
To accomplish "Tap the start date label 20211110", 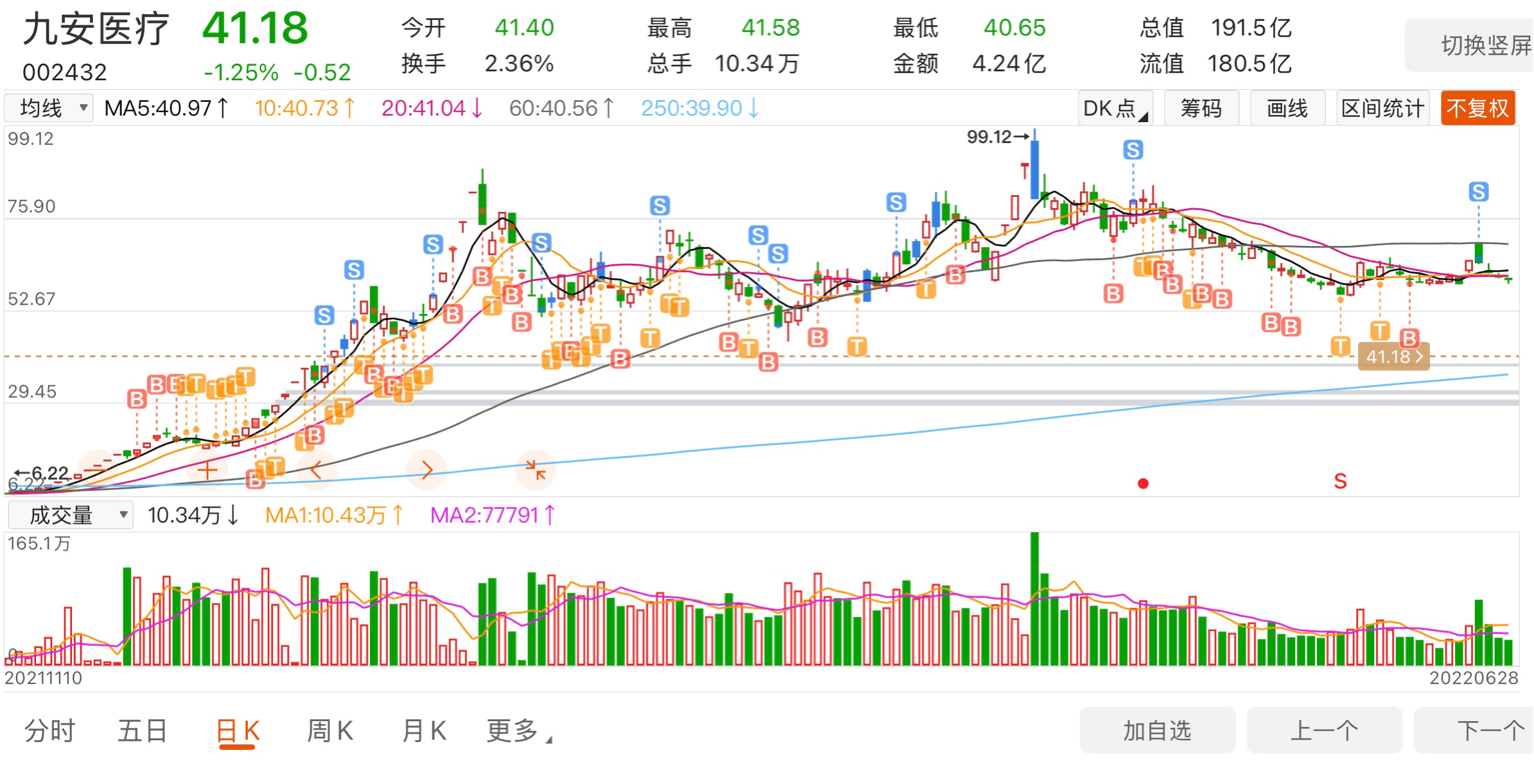I will [x=45, y=678].
